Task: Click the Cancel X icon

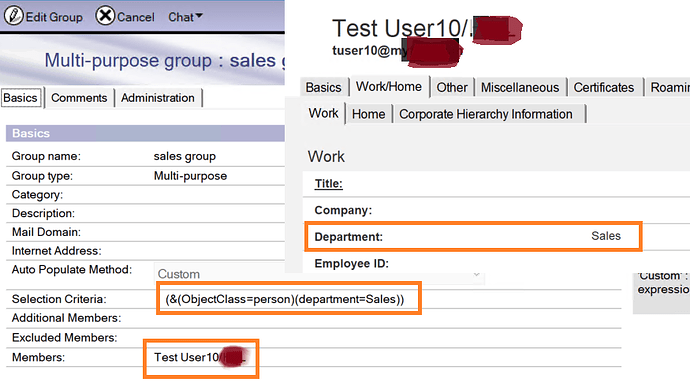Action: click(105, 16)
